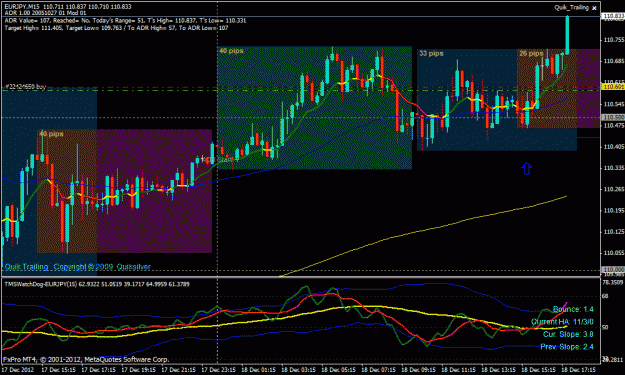Click the '18 Dec 15:15' time axis label

tap(539, 370)
